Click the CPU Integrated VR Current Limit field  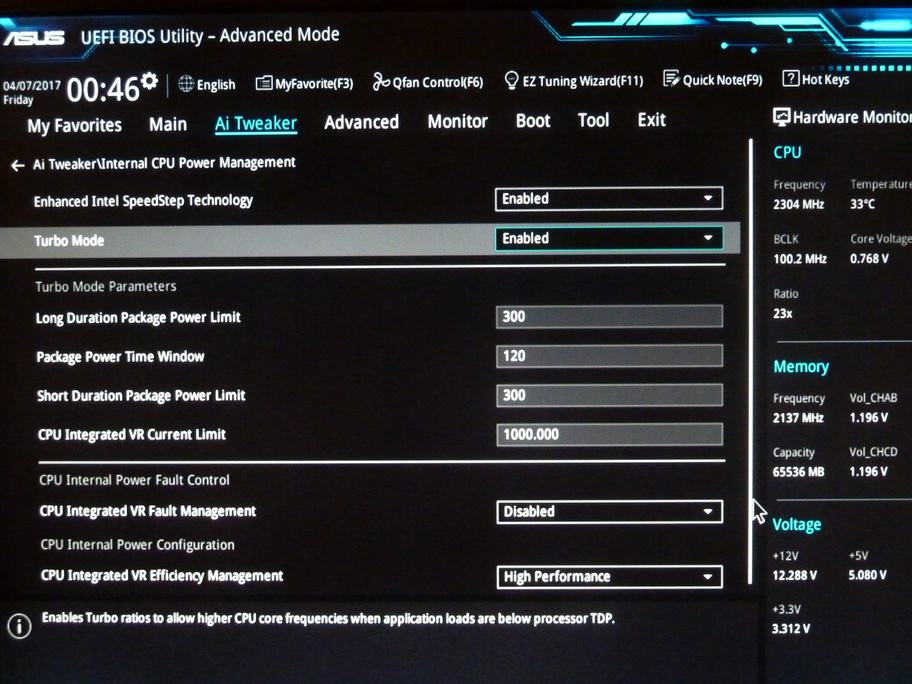pos(610,434)
